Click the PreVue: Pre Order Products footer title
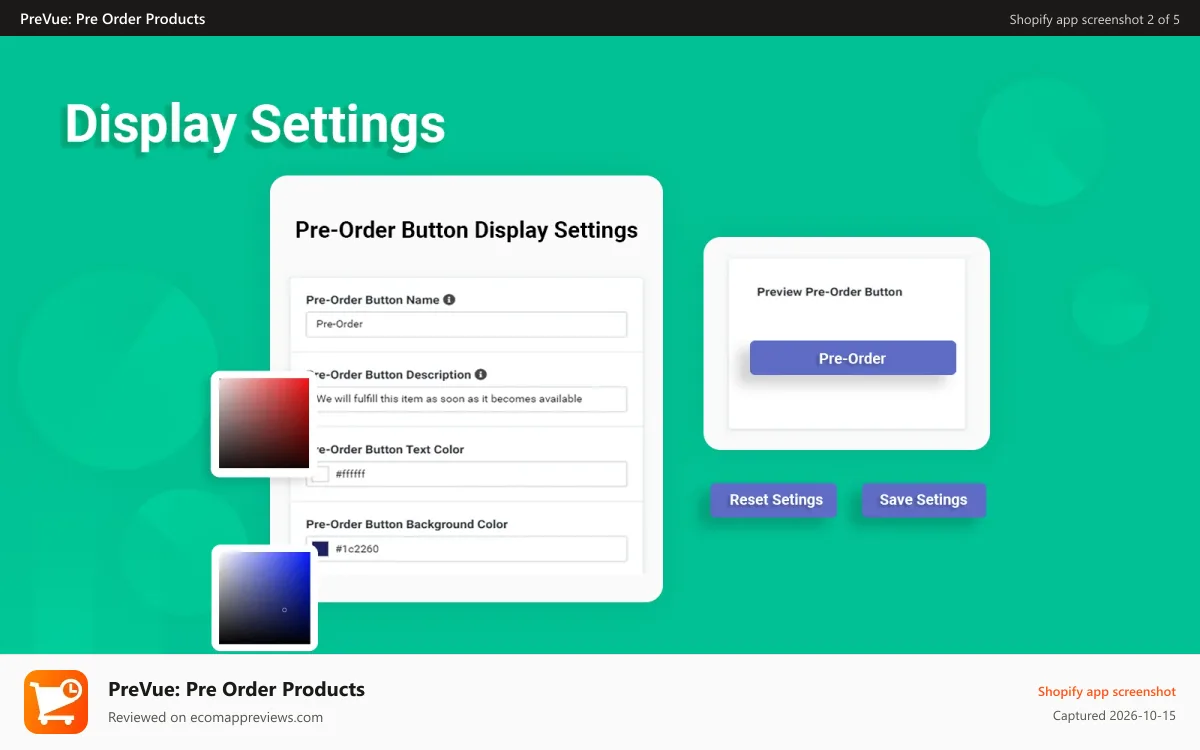 point(236,689)
